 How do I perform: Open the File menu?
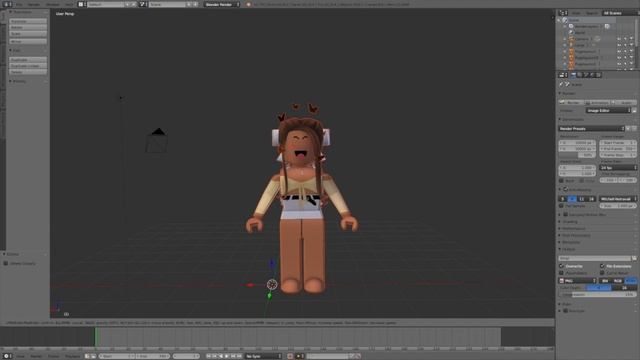[19, 4]
